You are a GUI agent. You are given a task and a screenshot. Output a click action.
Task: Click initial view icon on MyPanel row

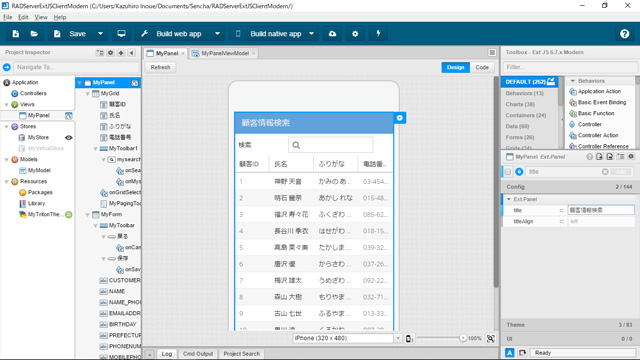69,116
